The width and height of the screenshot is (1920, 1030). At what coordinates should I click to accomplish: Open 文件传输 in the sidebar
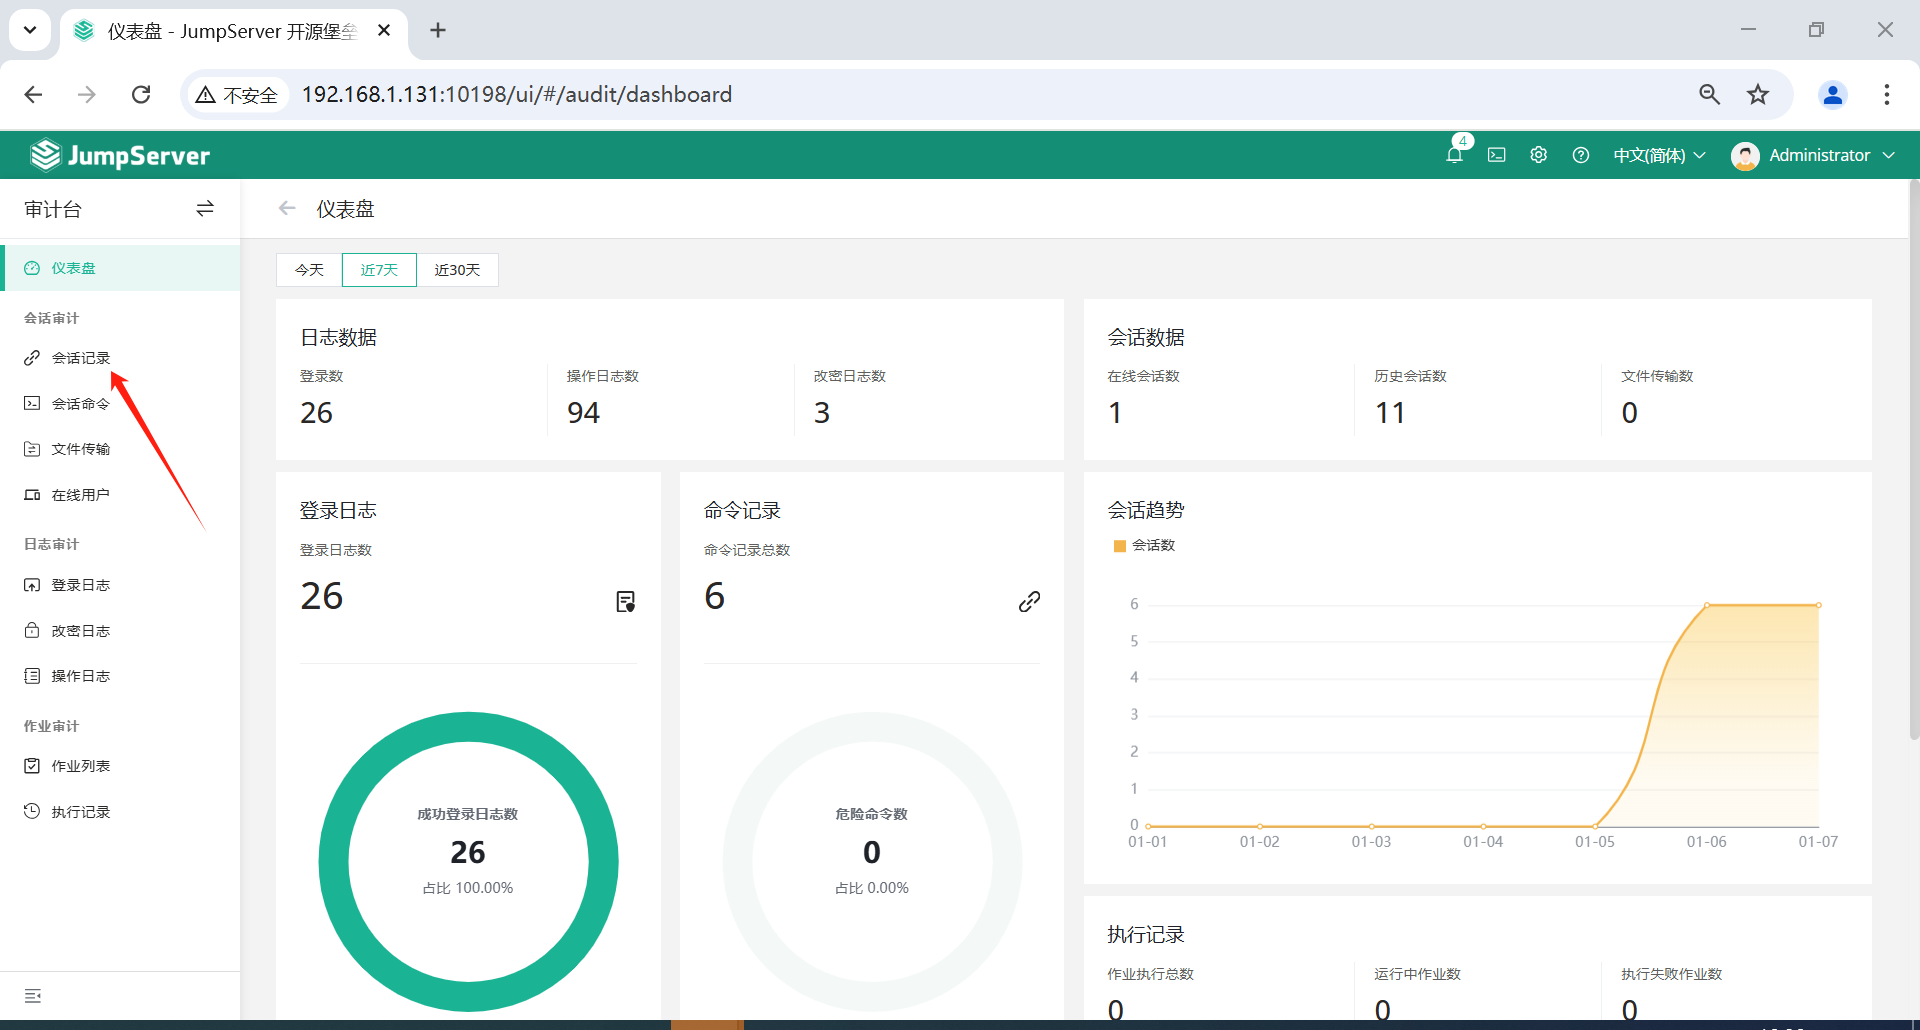pyautogui.click(x=120, y=449)
